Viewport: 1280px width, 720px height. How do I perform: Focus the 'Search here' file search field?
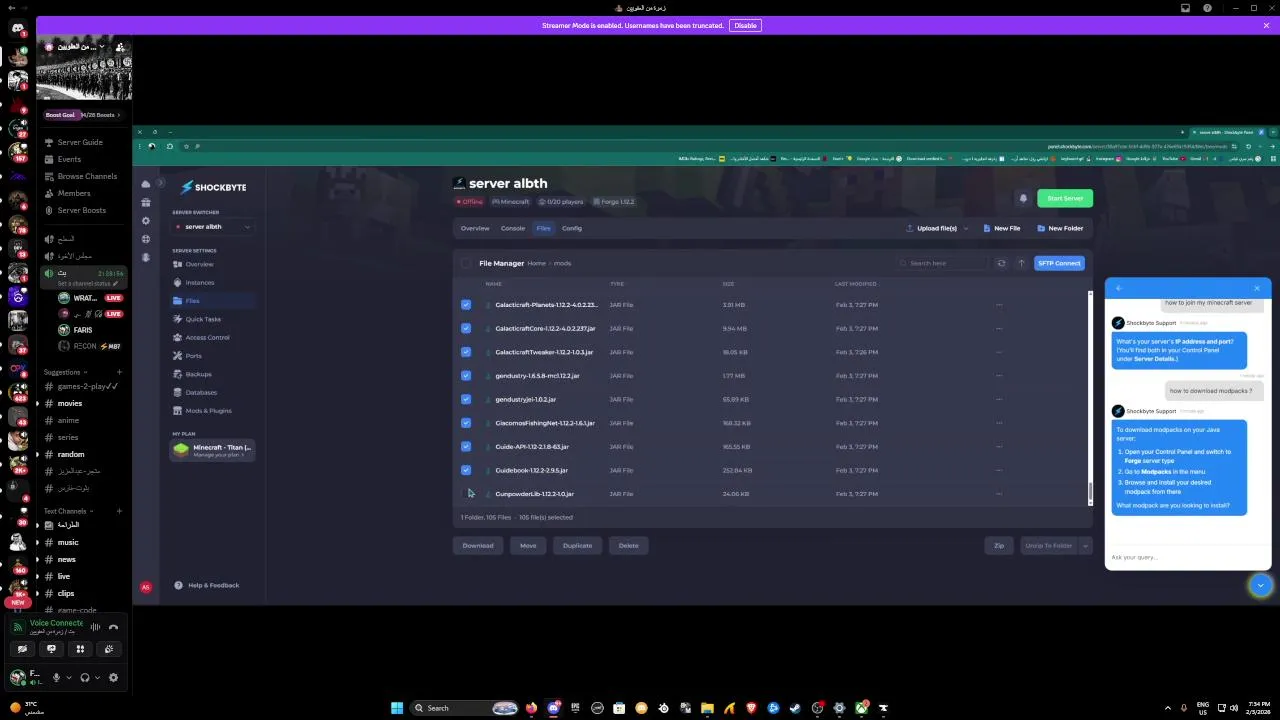(943, 263)
